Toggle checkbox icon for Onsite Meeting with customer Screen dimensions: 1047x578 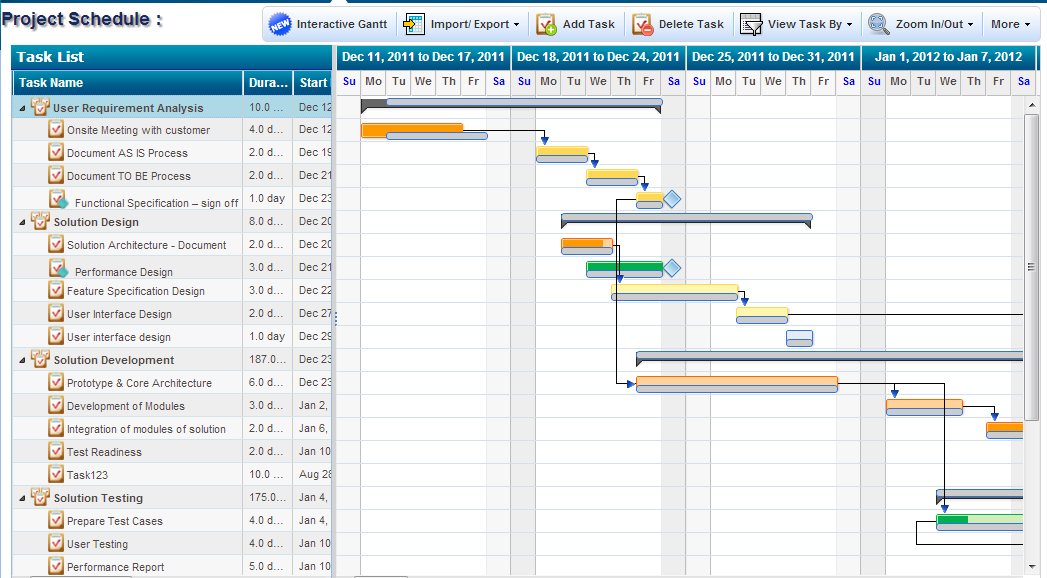coord(56,129)
